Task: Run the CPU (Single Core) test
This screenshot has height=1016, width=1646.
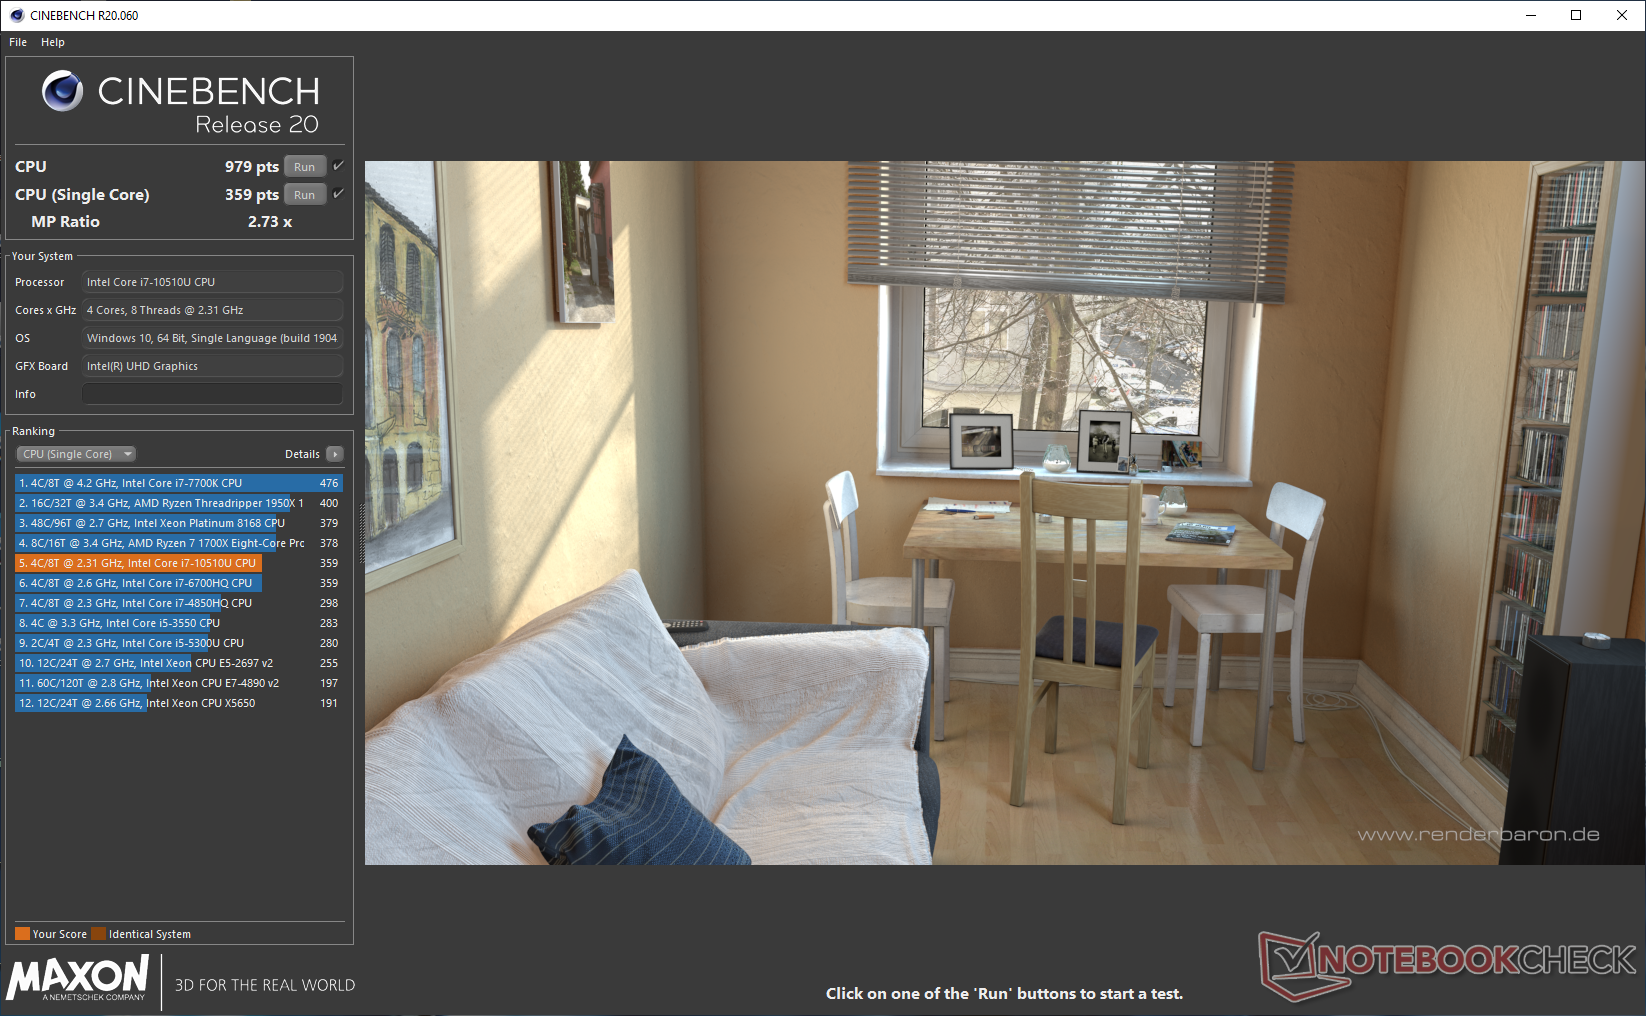Action: pos(305,195)
